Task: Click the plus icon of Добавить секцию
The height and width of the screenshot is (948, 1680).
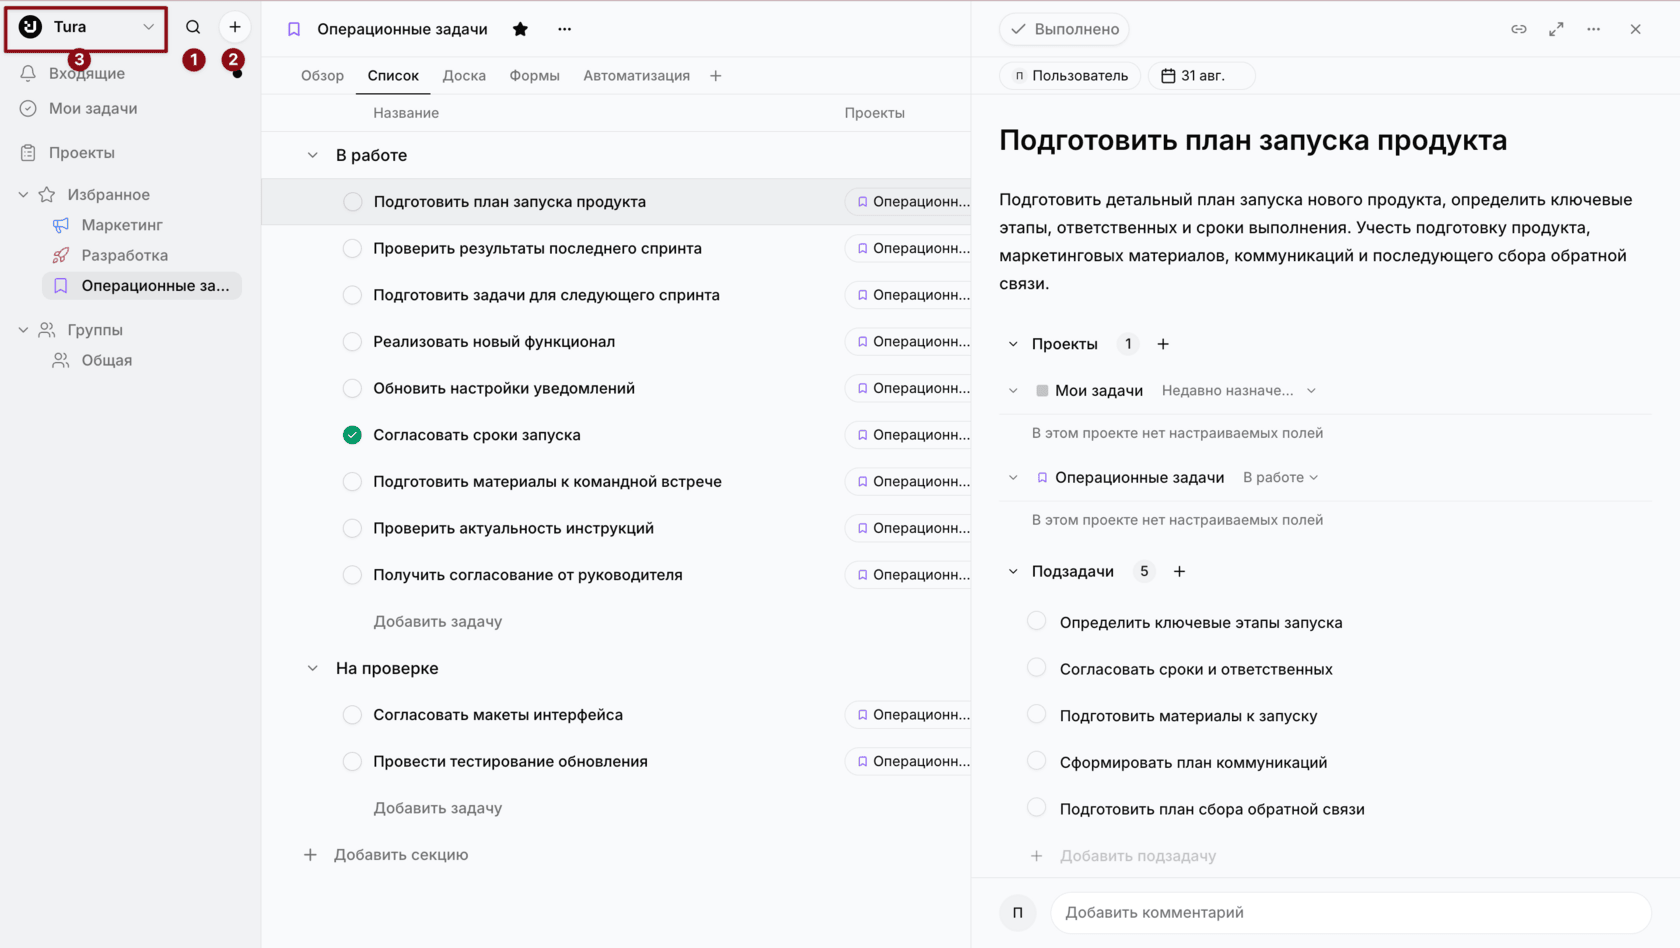Action: (310, 854)
